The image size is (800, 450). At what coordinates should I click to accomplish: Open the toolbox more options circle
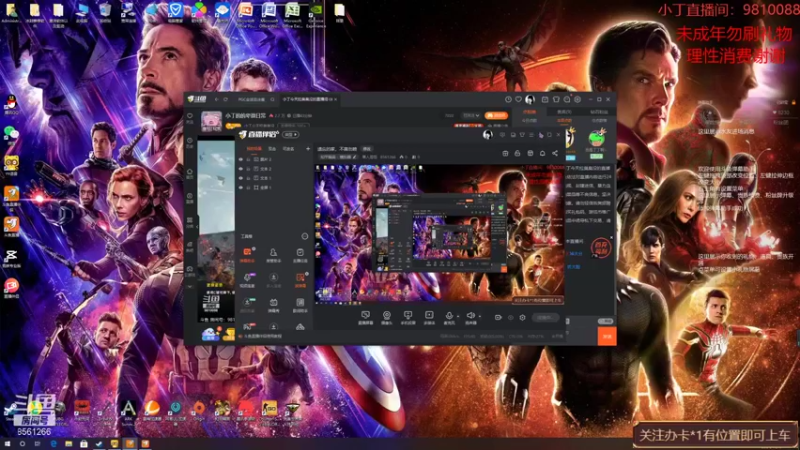pos(305,236)
